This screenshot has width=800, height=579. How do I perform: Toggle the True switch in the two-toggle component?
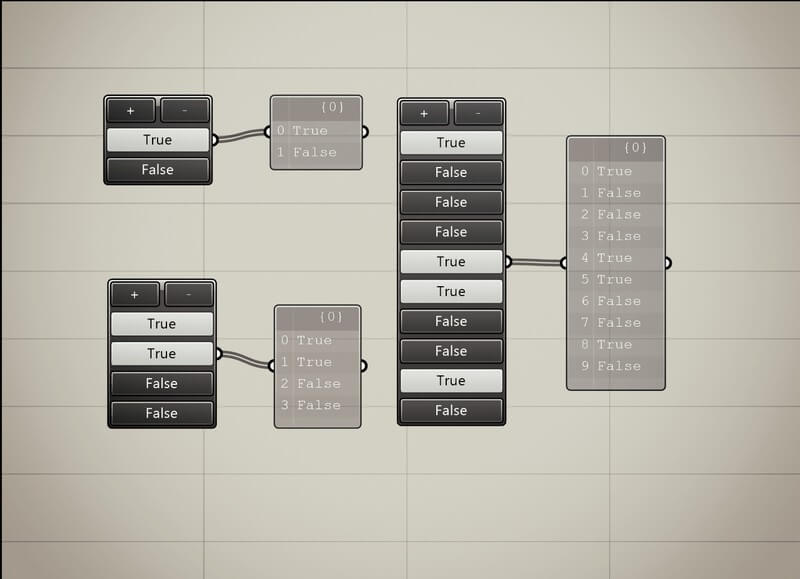(158, 140)
